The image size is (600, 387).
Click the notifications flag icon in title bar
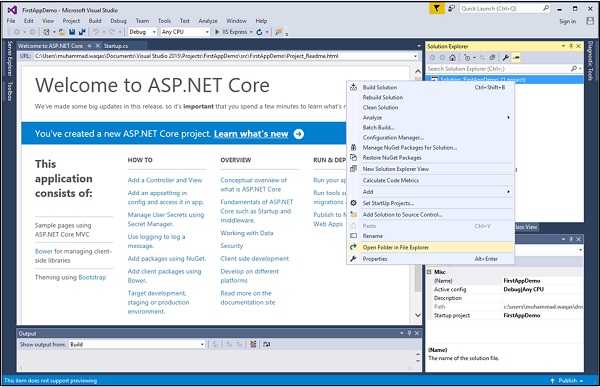click(437, 8)
